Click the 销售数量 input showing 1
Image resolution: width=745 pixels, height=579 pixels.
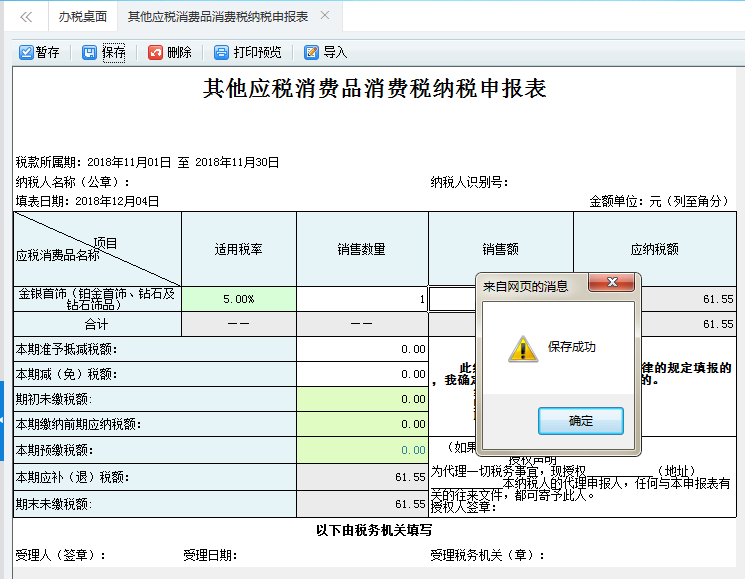coord(362,299)
